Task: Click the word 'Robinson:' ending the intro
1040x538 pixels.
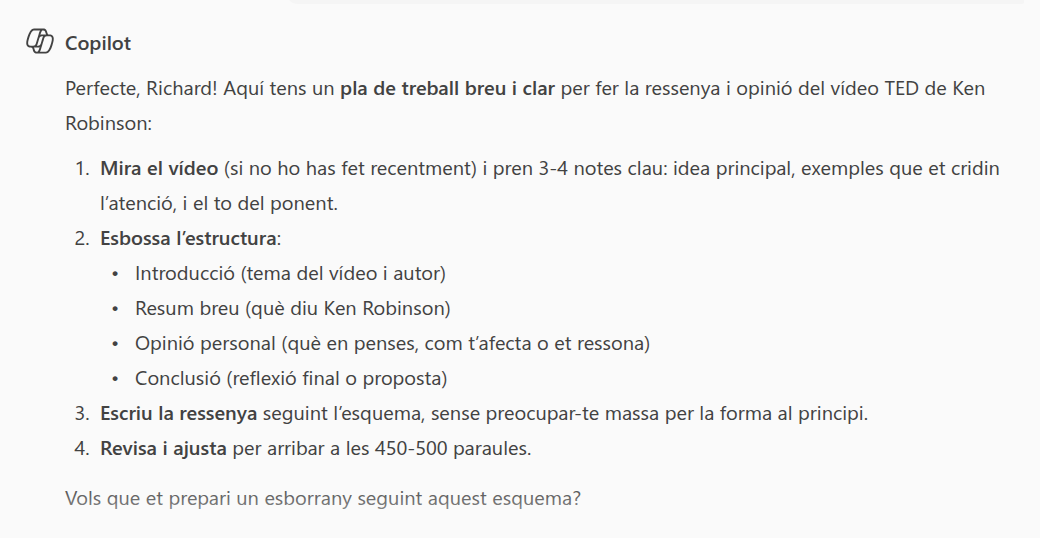Action: tap(109, 123)
